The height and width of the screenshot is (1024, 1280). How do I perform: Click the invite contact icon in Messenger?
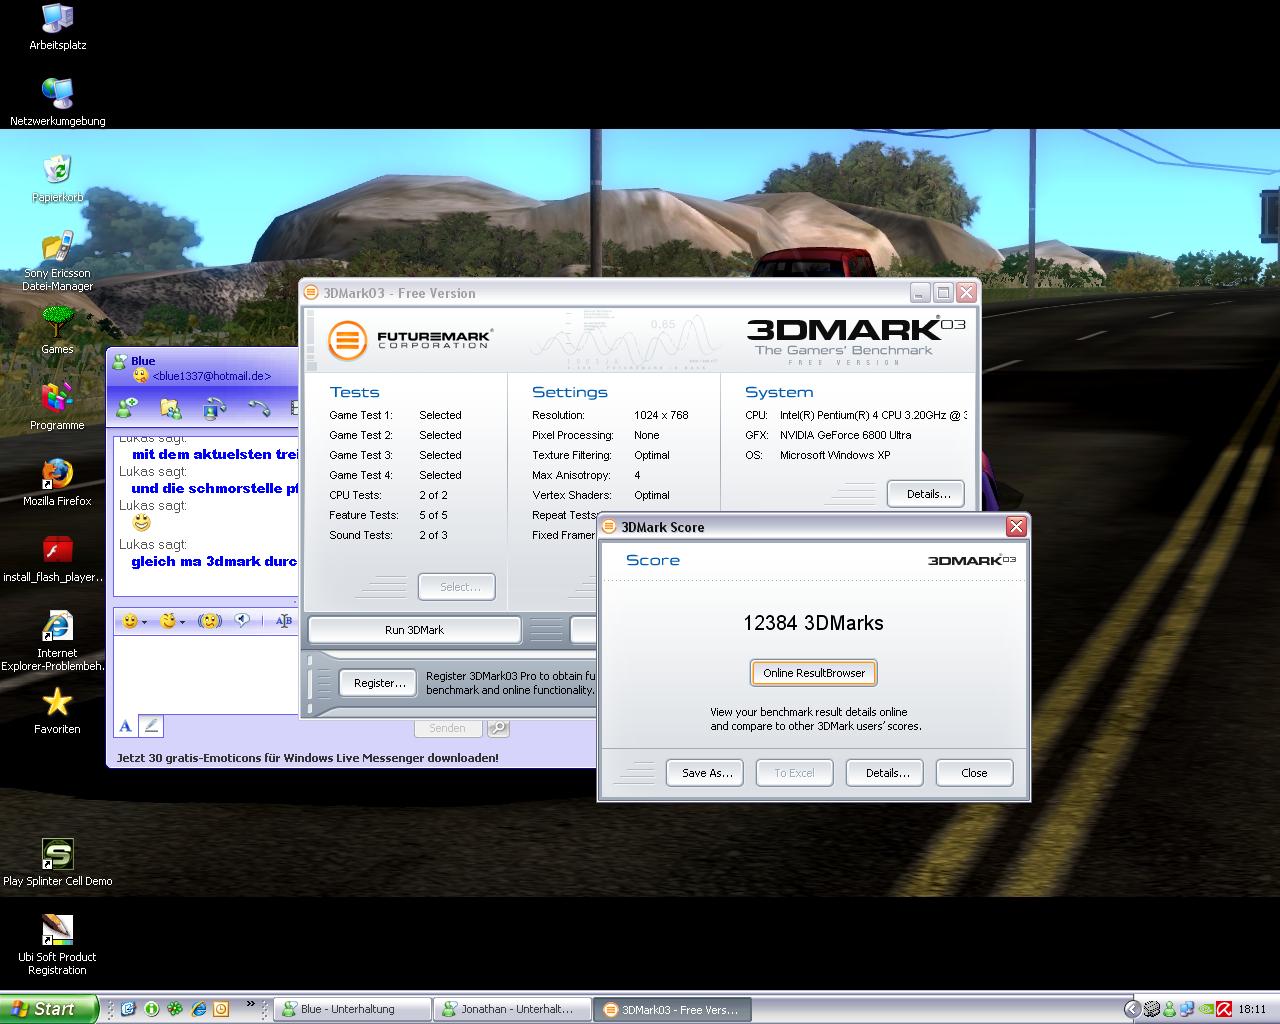tap(126, 408)
